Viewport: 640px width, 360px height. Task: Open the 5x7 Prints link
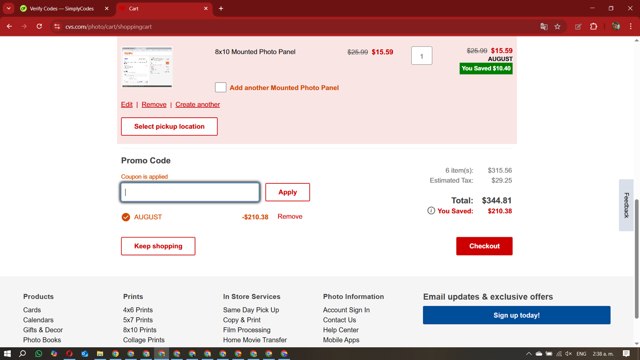point(138,320)
